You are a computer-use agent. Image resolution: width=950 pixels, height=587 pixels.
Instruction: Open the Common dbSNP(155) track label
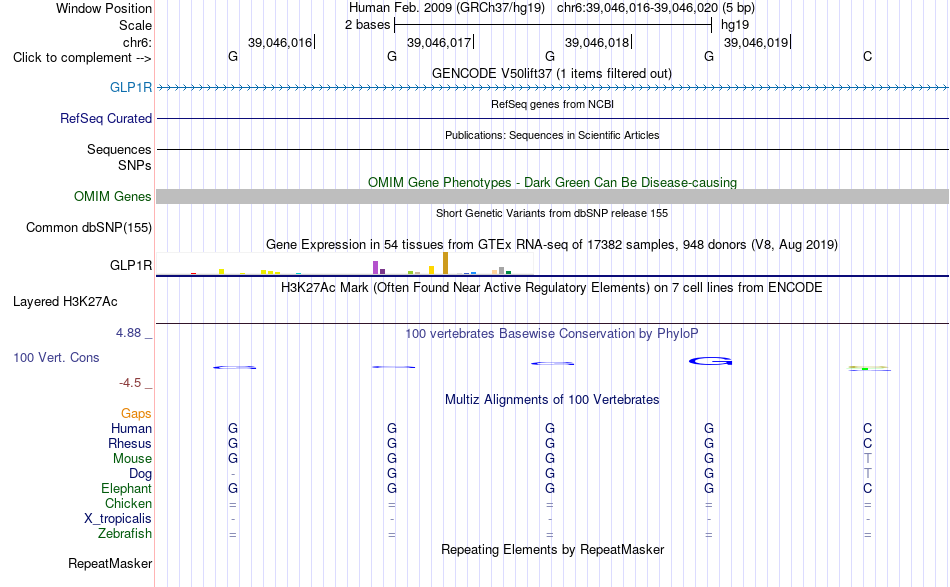click(x=89, y=228)
